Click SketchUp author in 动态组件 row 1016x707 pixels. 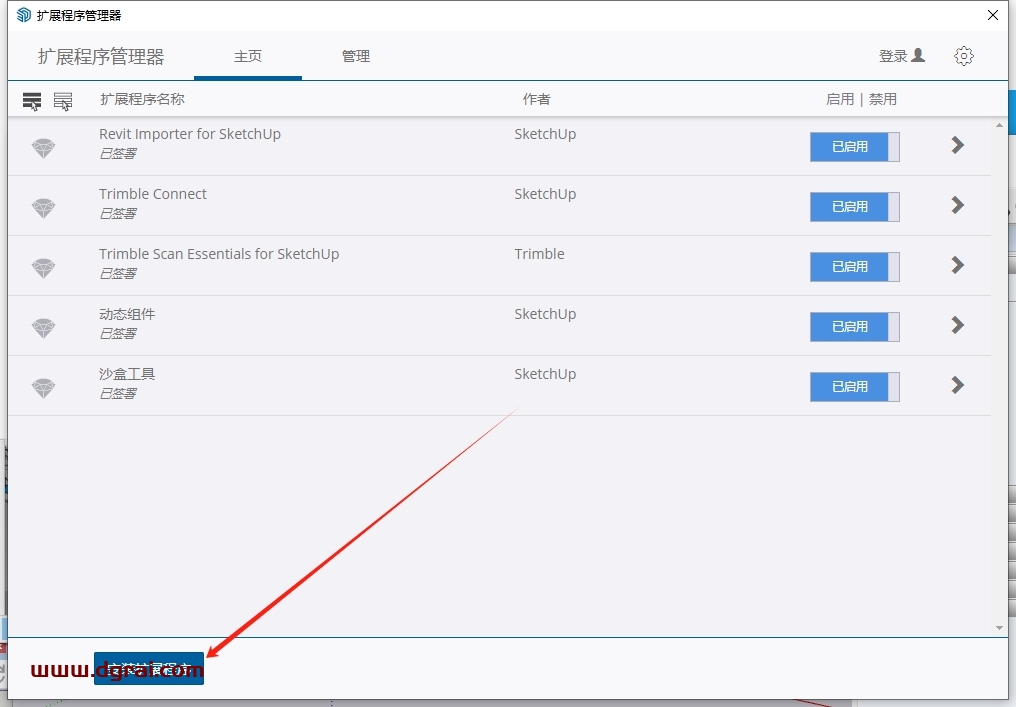545,314
